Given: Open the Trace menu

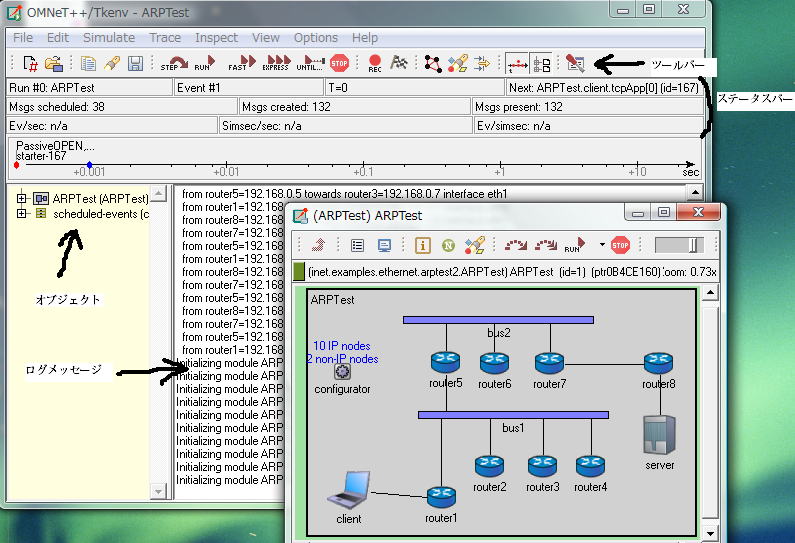Looking at the screenshot, I should coord(165,38).
